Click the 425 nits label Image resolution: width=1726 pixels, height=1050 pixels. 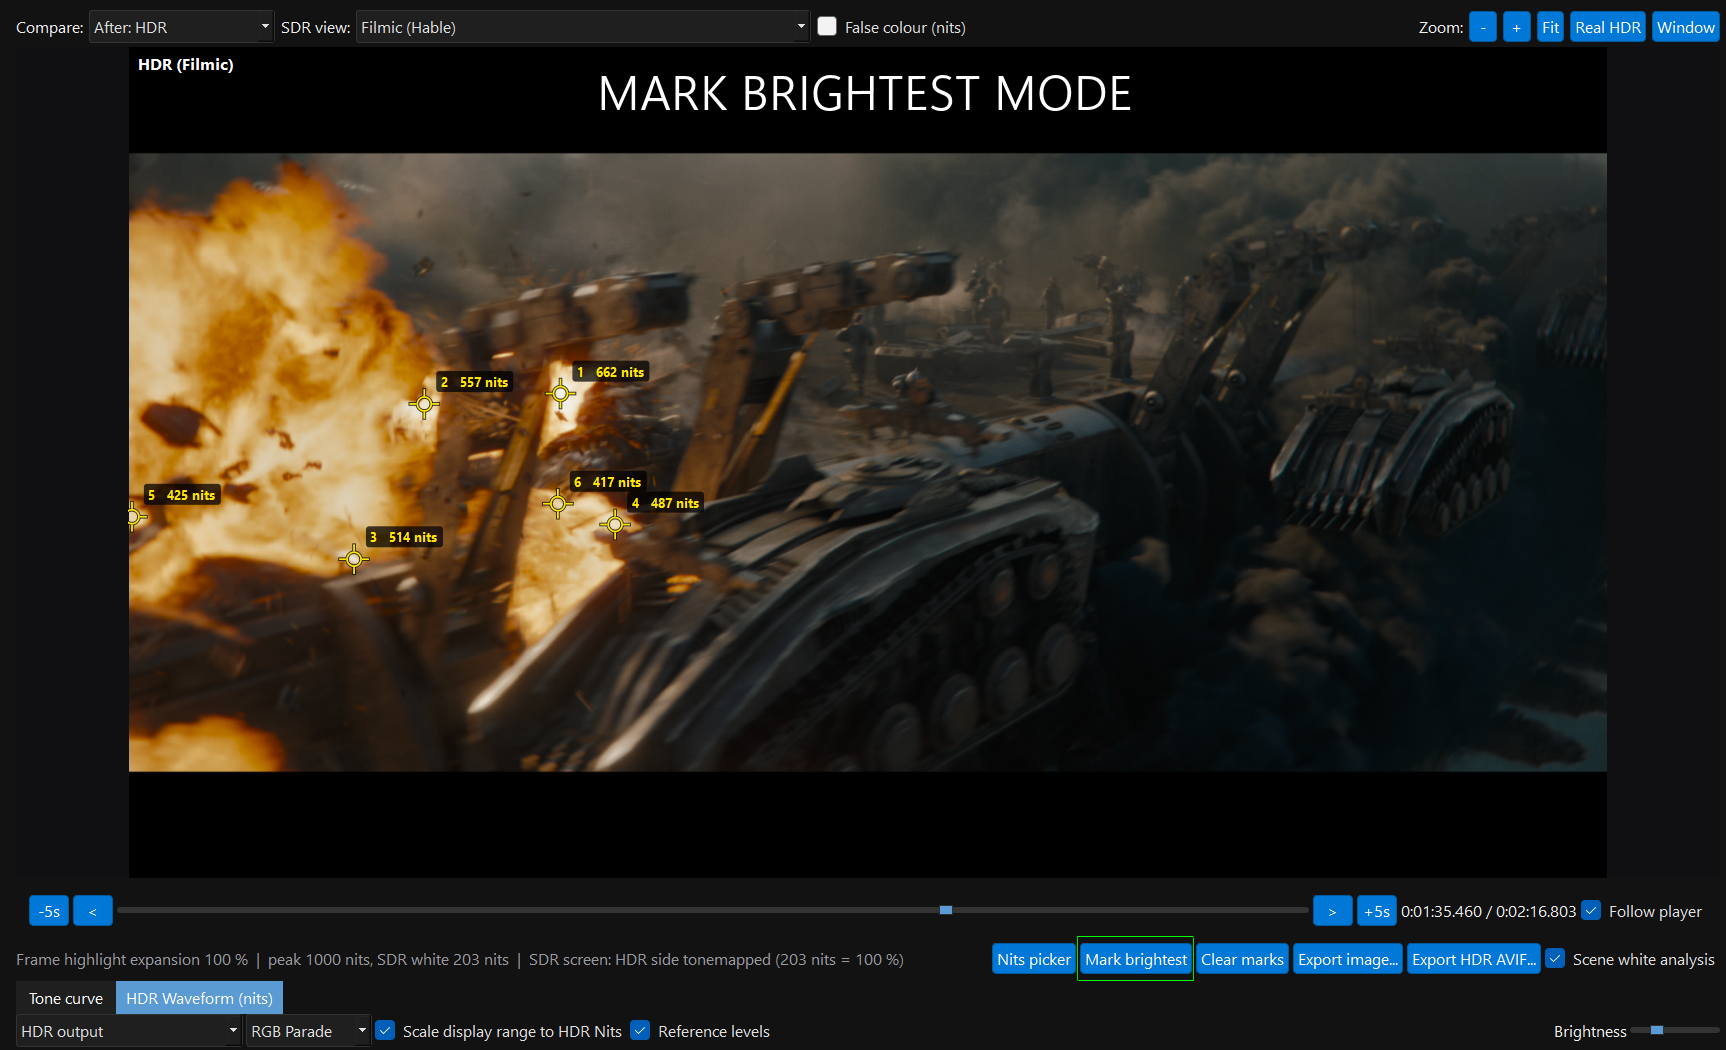pos(181,495)
